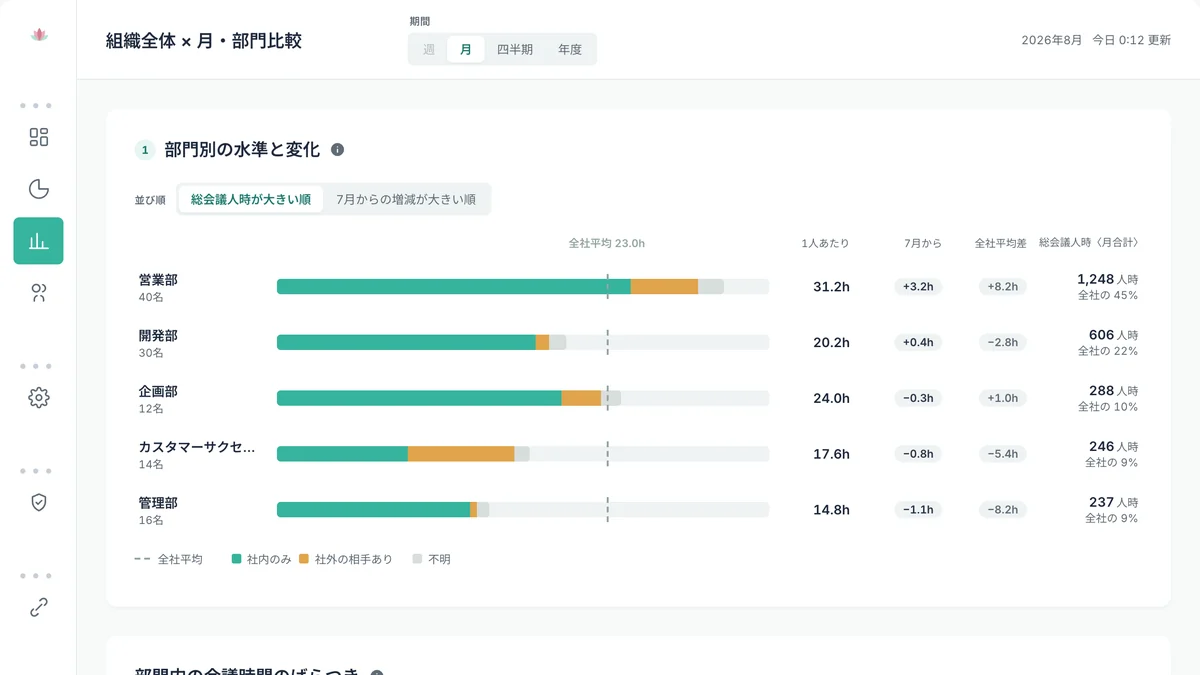Click the 1,248 人時 total

click(x=1107, y=279)
